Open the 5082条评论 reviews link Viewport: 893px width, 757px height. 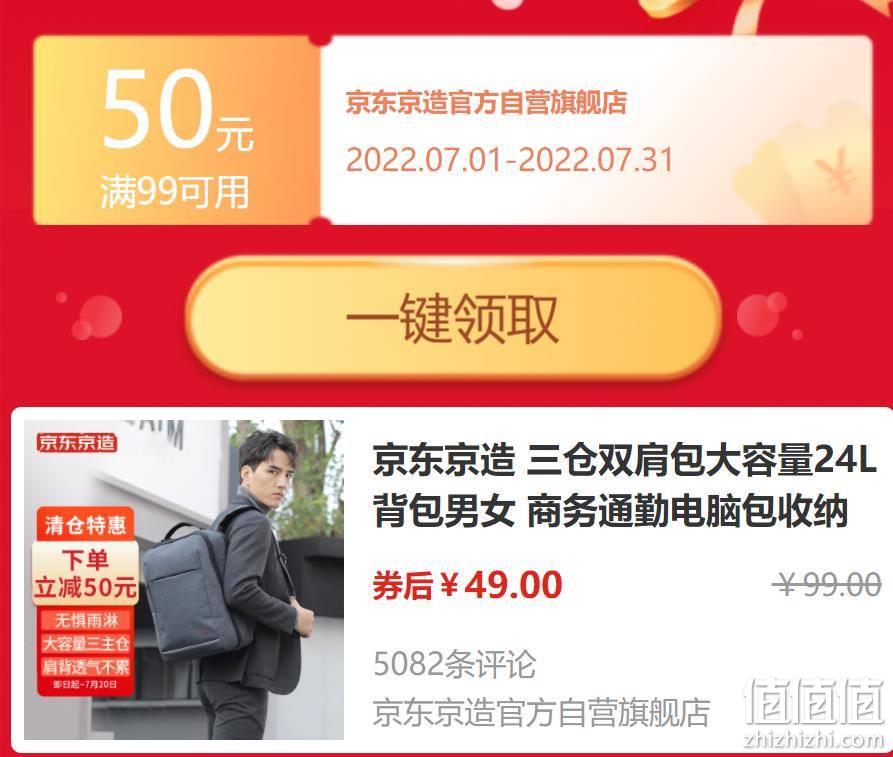(x=454, y=664)
